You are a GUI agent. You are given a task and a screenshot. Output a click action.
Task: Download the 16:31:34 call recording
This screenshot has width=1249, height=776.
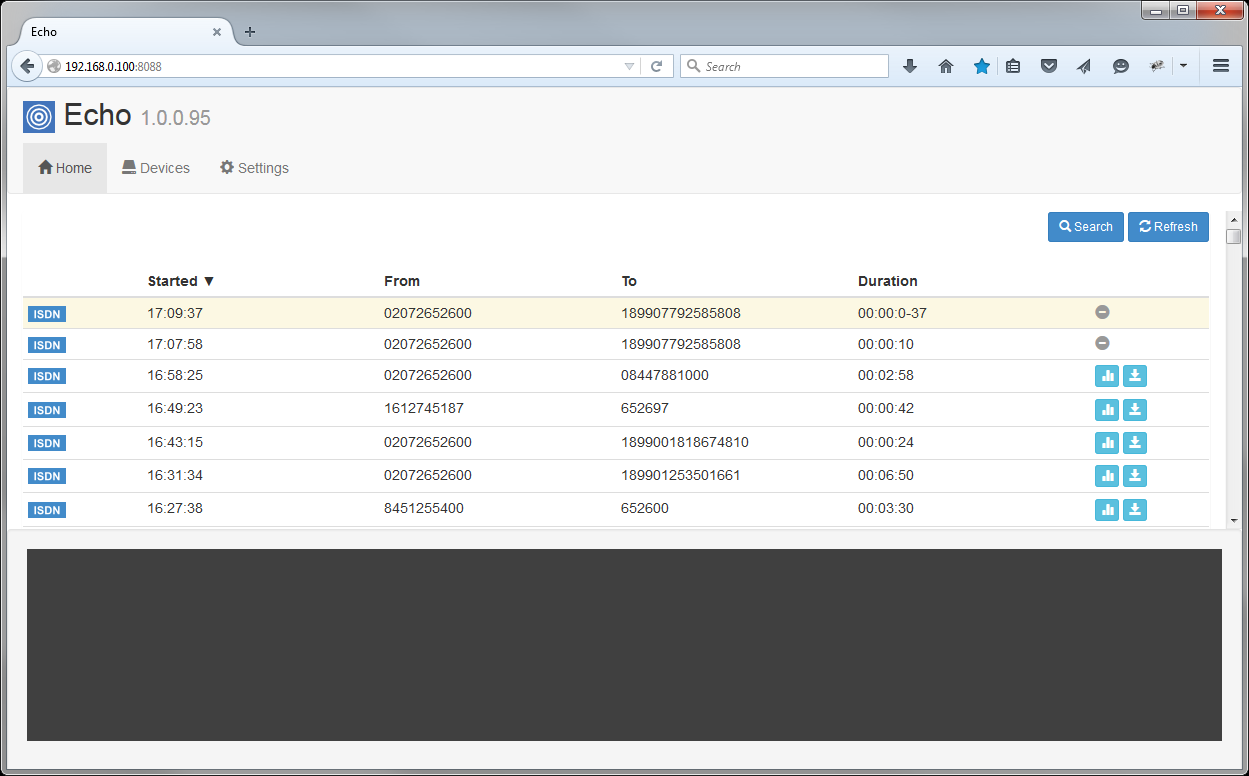tap(1135, 476)
